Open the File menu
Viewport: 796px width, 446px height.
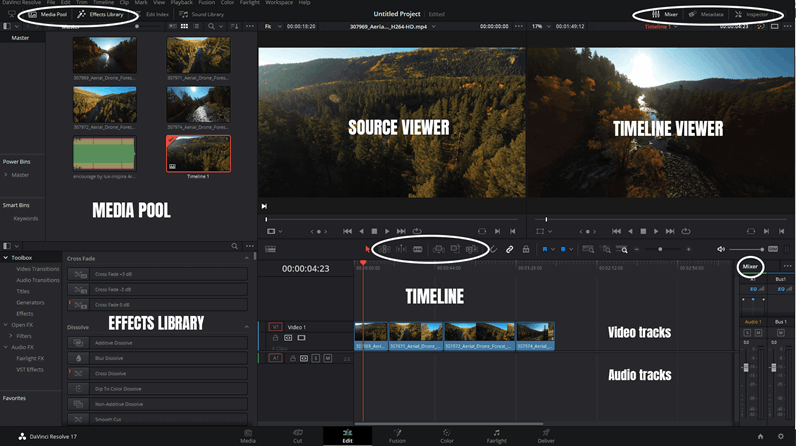(53, 3)
